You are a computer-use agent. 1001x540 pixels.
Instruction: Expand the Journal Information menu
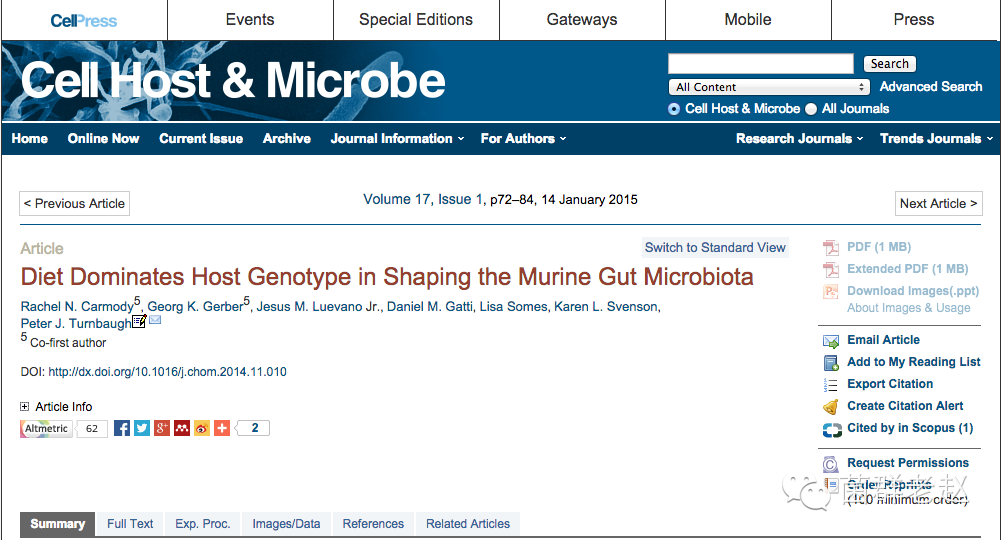(397, 139)
